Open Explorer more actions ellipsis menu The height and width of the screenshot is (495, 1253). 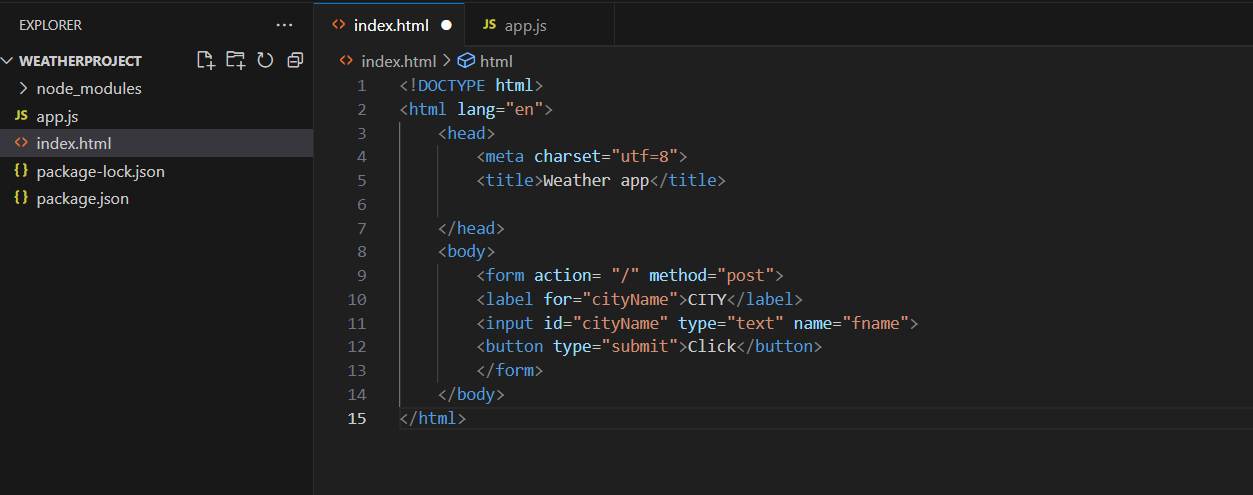(x=285, y=25)
